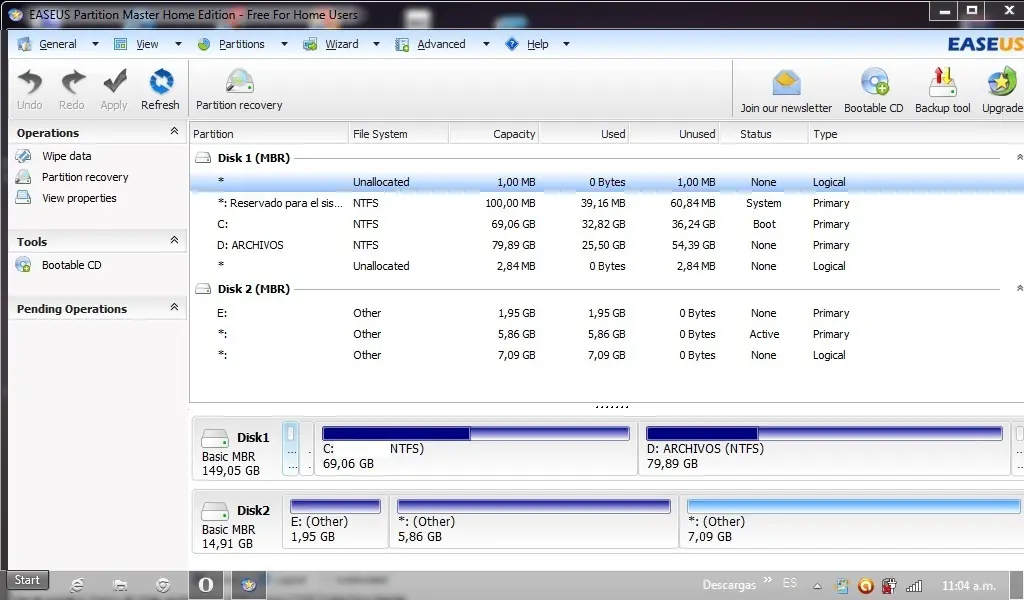Screen dimensions: 1024x600
Task: Sort by the File System column header
Action: click(398, 134)
